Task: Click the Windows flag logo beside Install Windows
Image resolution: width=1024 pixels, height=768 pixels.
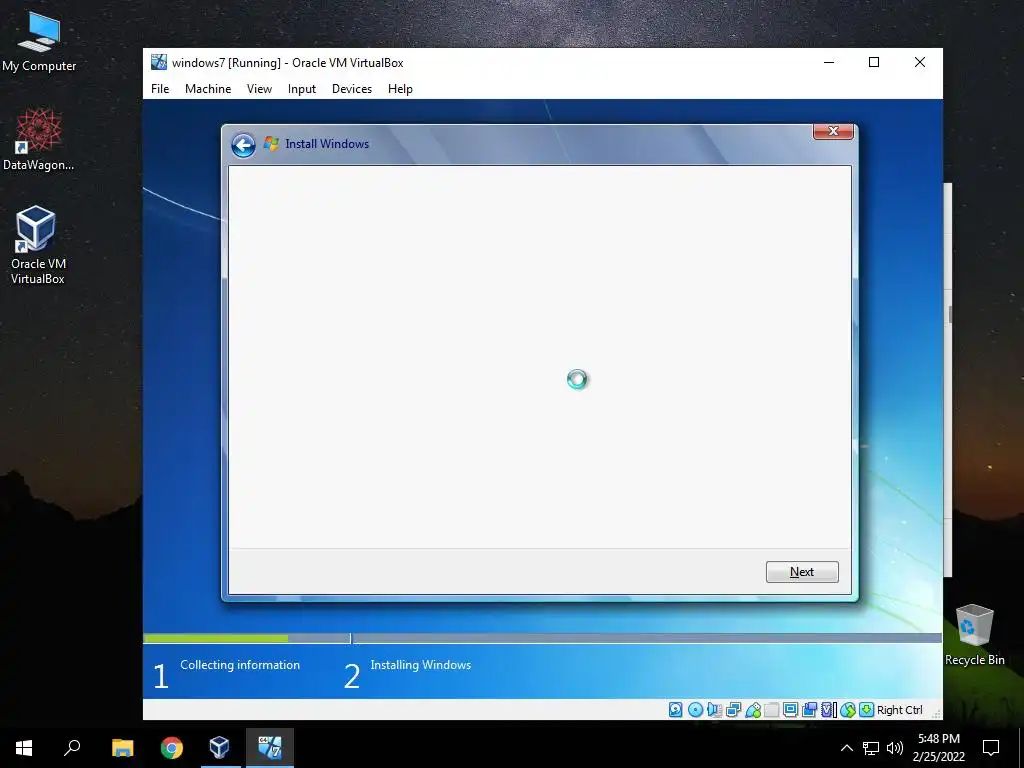Action: click(271, 144)
